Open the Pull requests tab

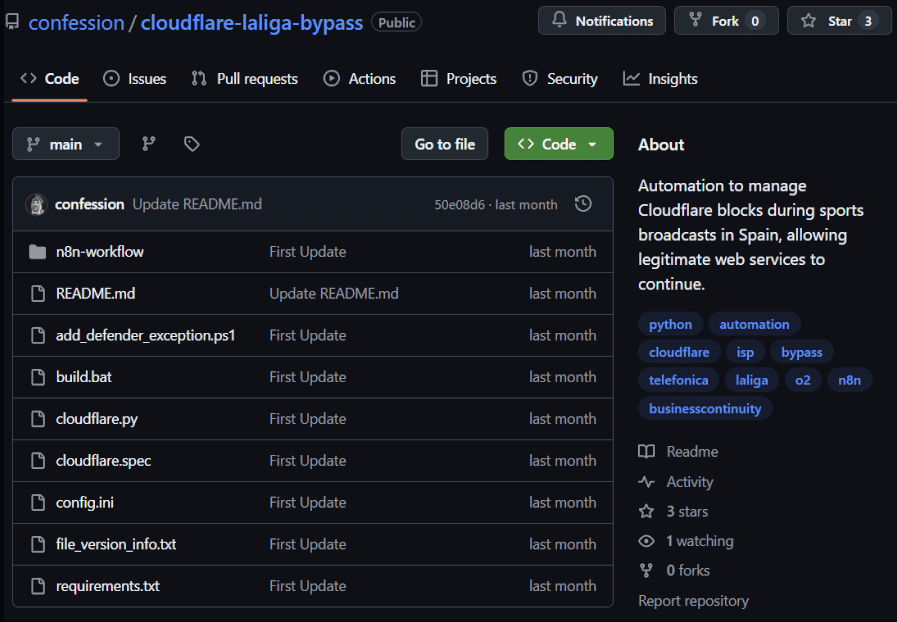pos(244,78)
